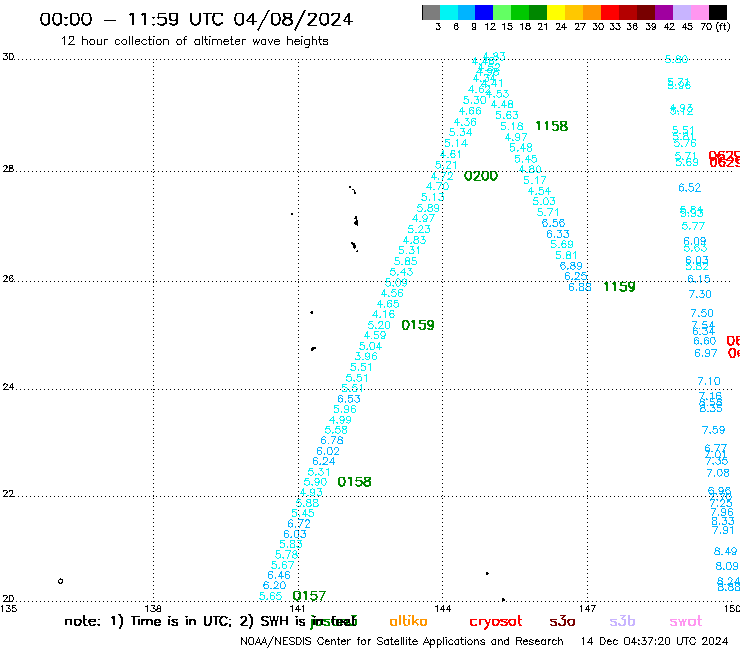Screen dimensions: 740x650
Task: Click the longitude axis label 147
Action: click(588, 608)
